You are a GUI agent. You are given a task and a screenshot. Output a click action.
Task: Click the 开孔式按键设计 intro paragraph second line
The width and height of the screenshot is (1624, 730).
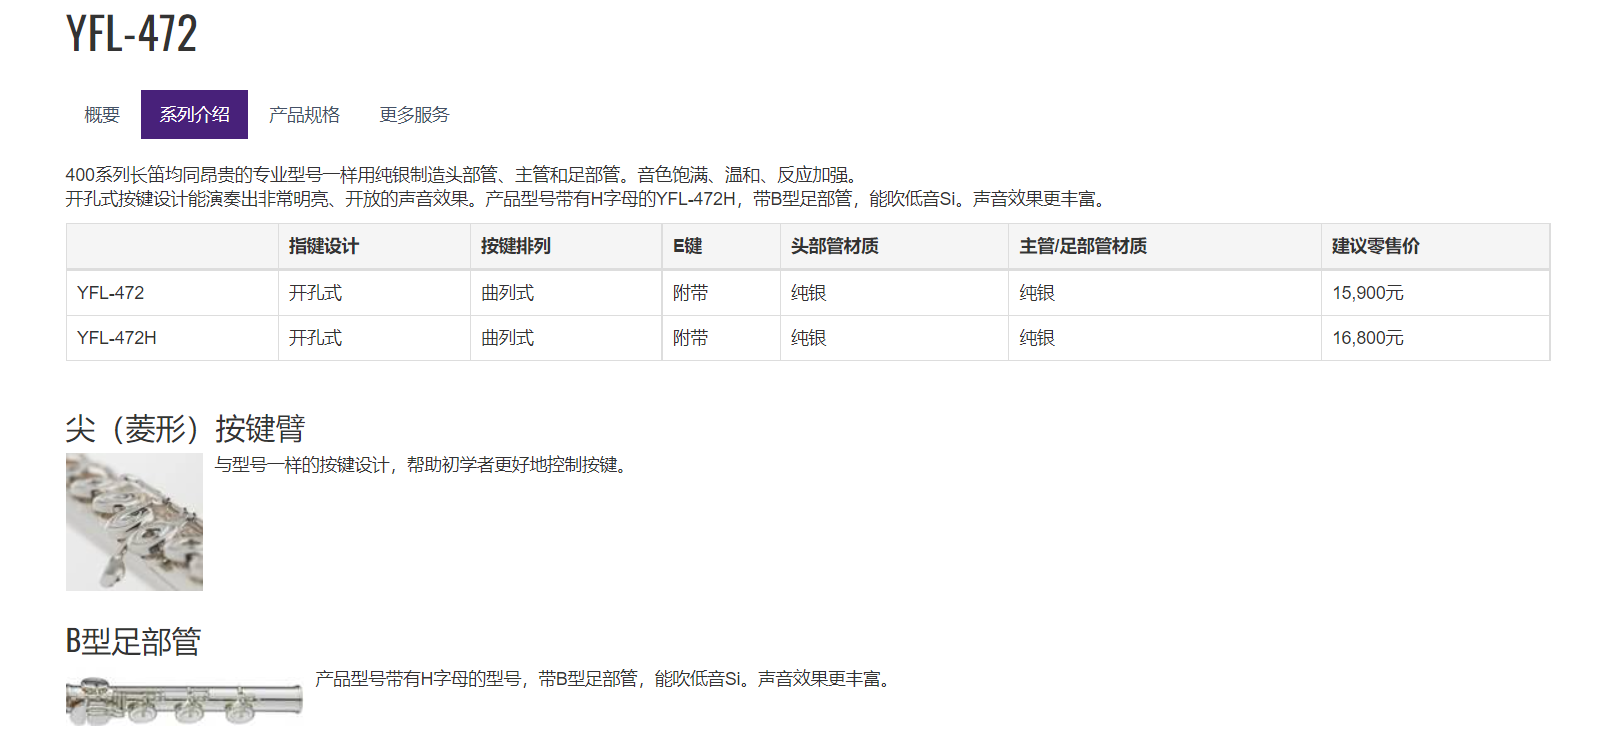[589, 199]
